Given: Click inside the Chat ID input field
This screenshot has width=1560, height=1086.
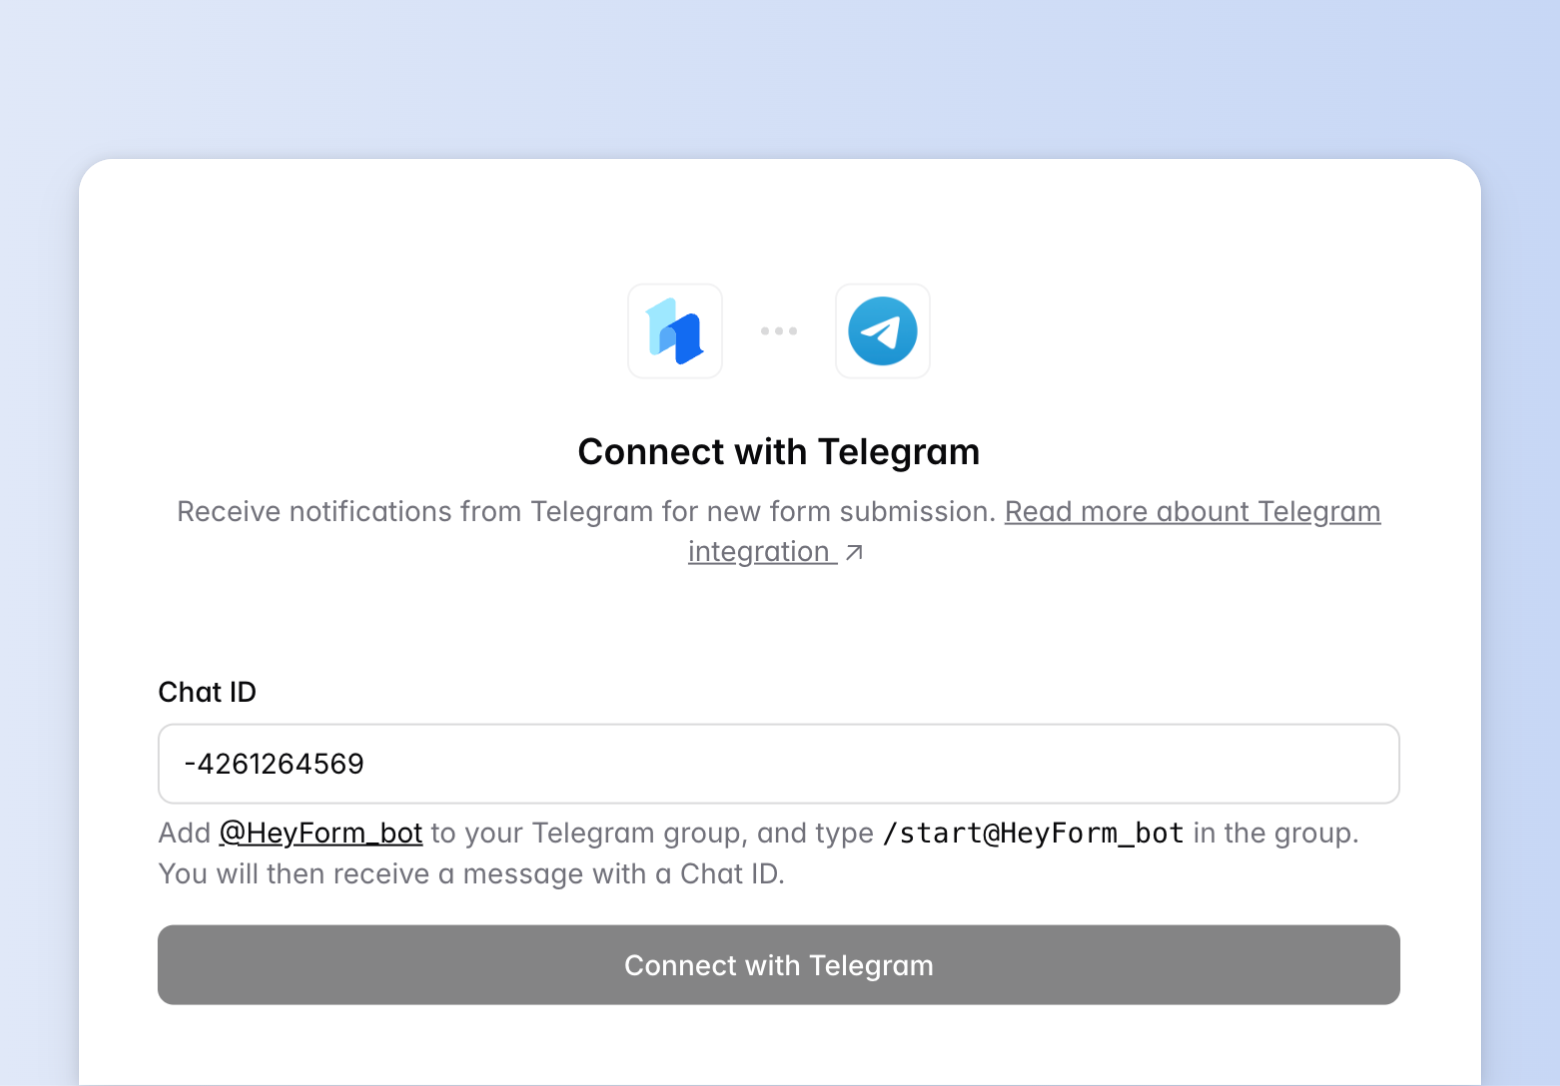Looking at the screenshot, I should [x=778, y=763].
